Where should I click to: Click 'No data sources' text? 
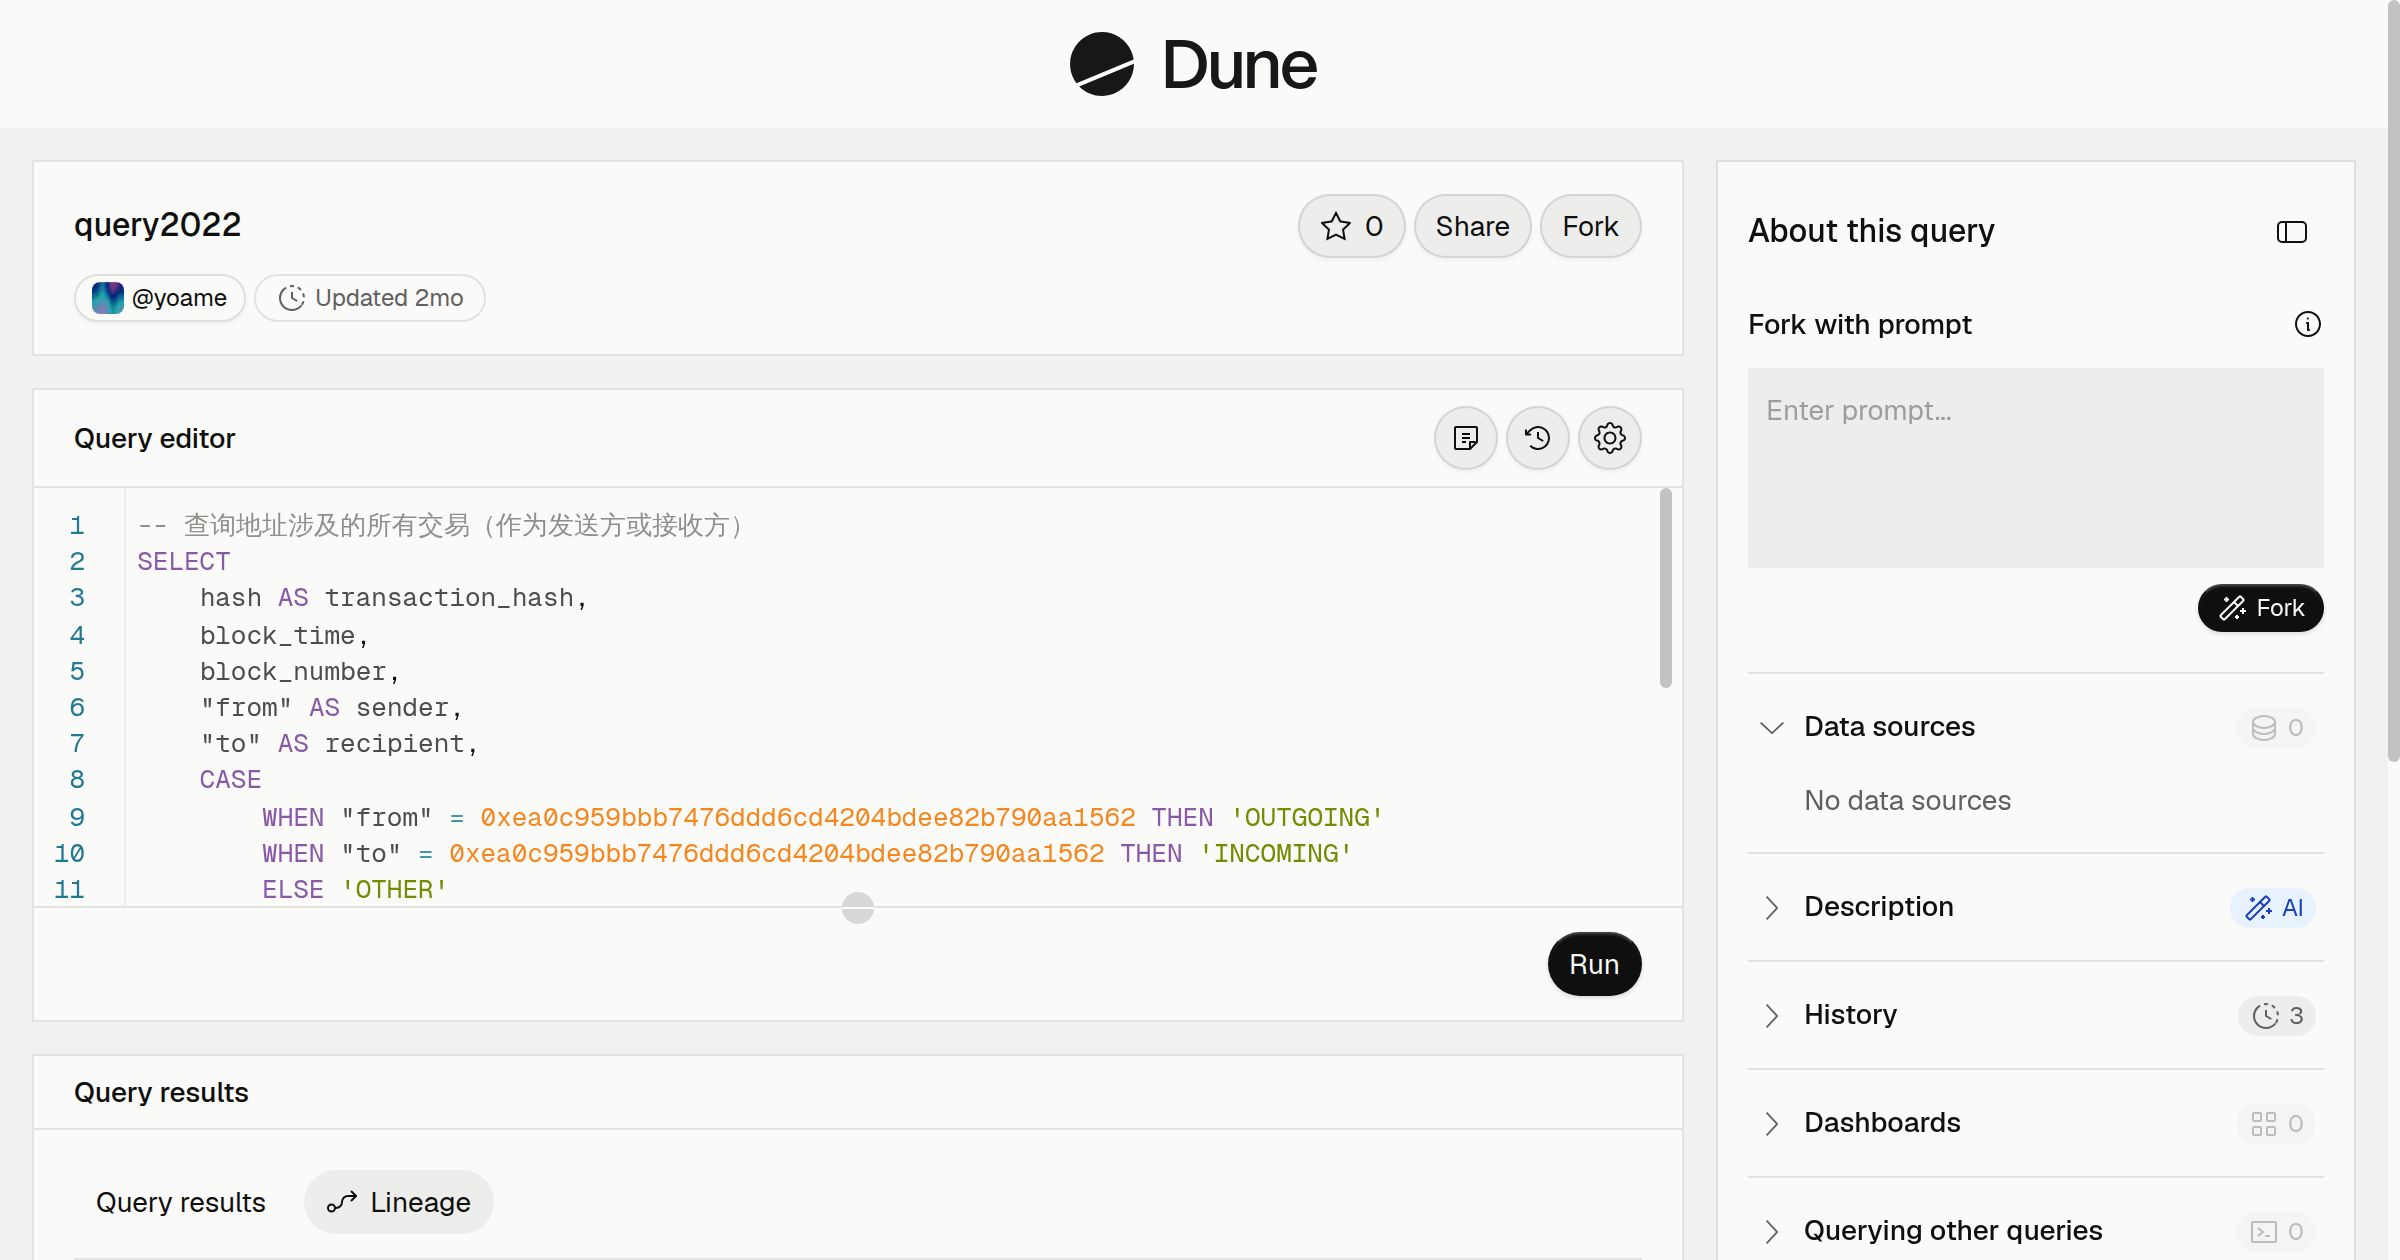pos(1907,800)
